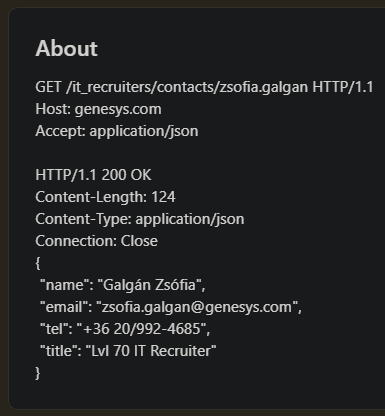
Task: Click the email address zsofia.galgan@genesys.com
Action: (x=196, y=307)
